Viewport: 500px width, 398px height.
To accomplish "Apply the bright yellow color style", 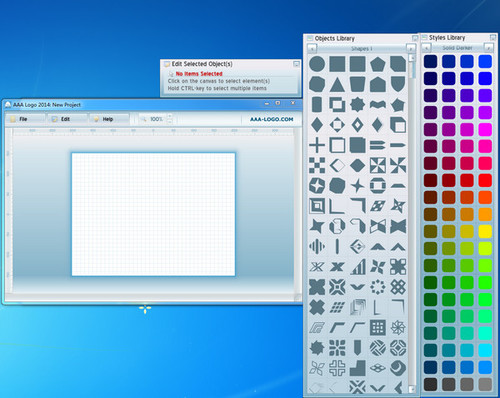I will [x=485, y=231].
